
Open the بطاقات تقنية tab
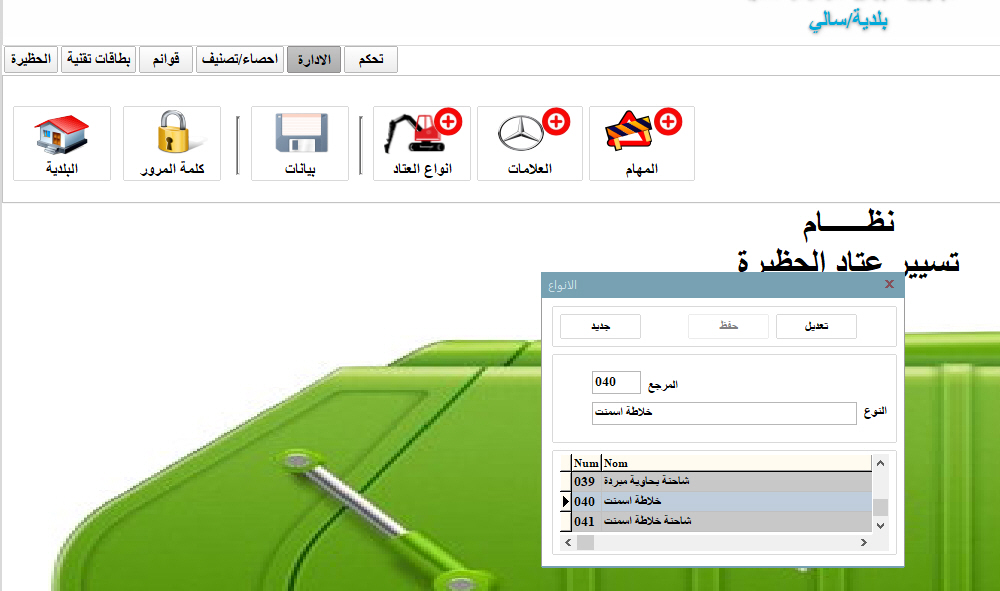pyautogui.click(x=99, y=60)
